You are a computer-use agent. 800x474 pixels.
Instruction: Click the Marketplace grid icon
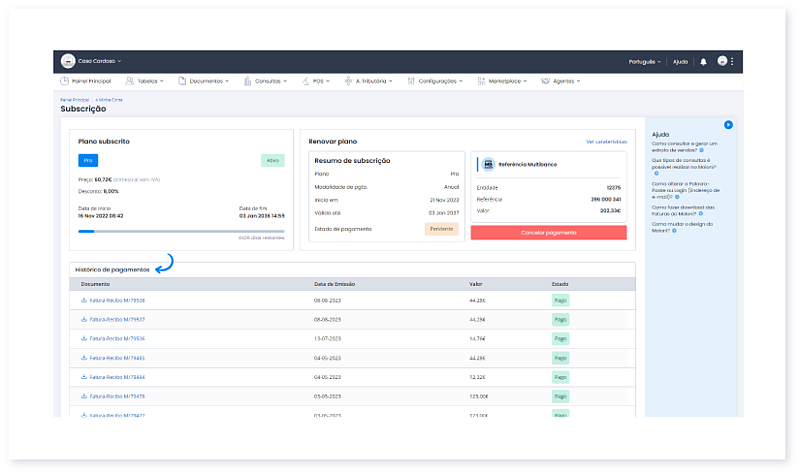[x=481, y=81]
